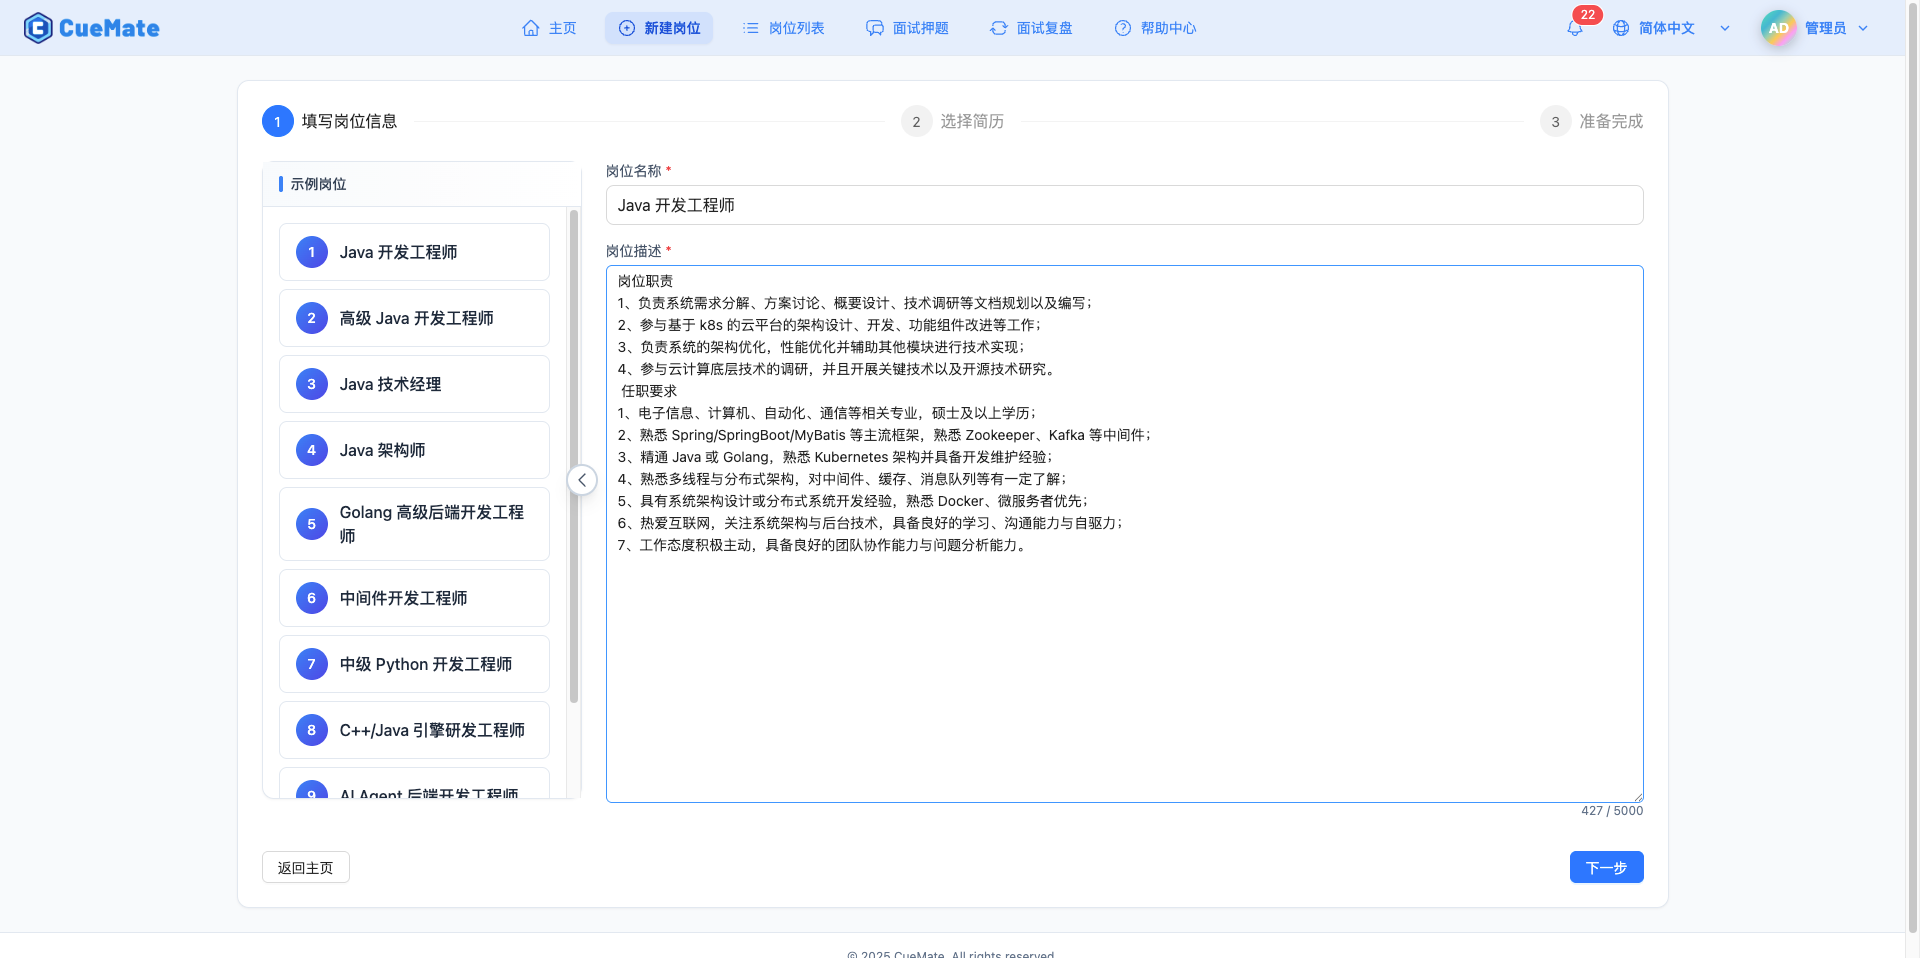Screen dimensions: 1920x958
Task: Click the help center question icon
Action: click(x=1123, y=28)
